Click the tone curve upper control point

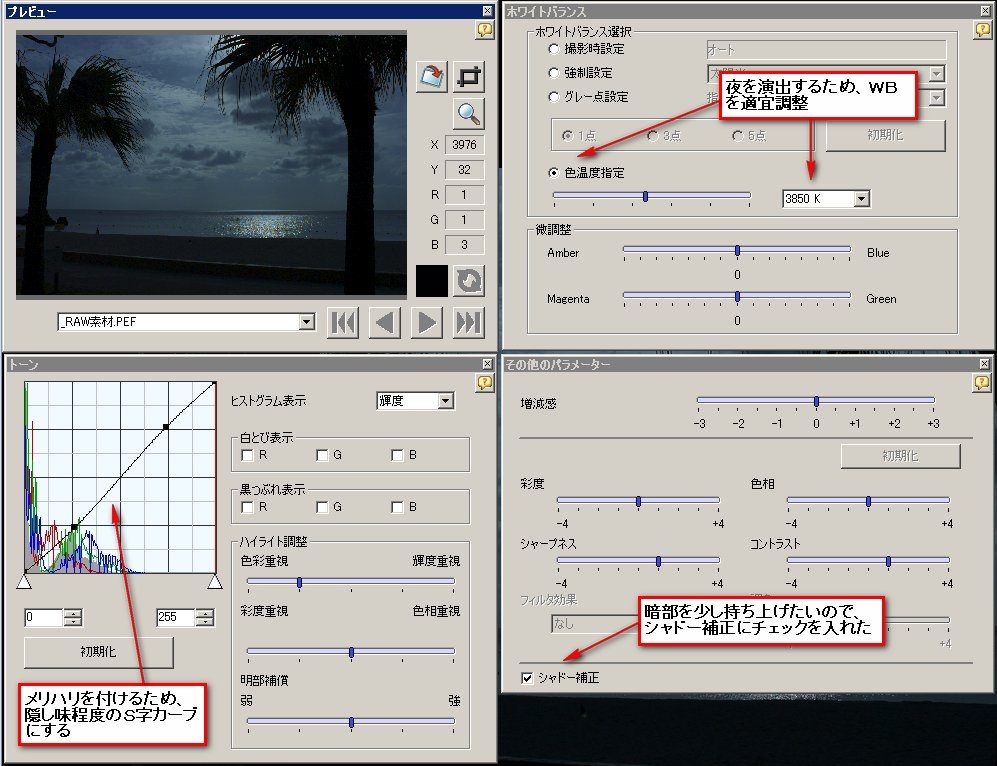click(x=165, y=427)
